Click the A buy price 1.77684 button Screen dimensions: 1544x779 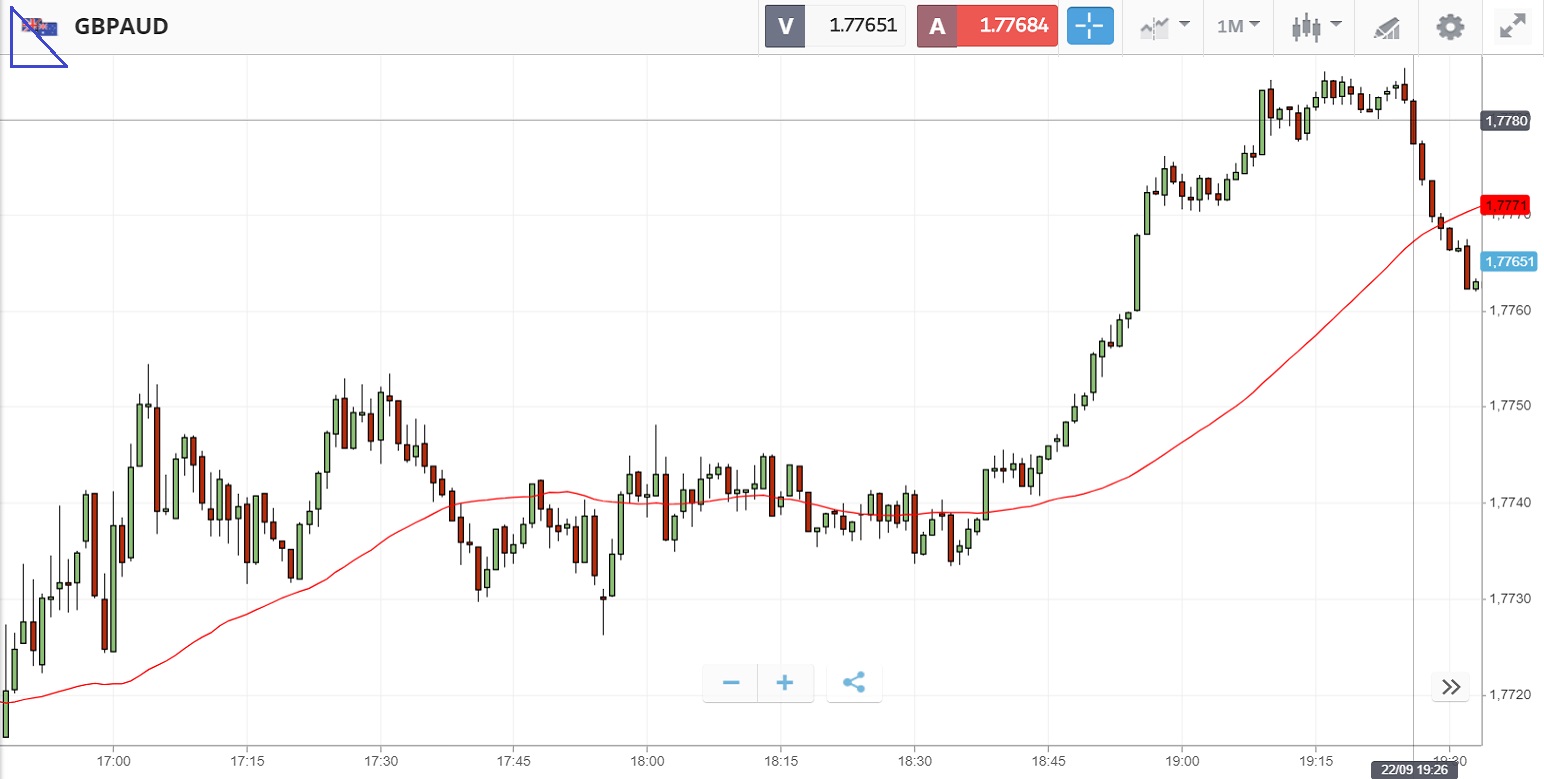[x=987, y=26]
